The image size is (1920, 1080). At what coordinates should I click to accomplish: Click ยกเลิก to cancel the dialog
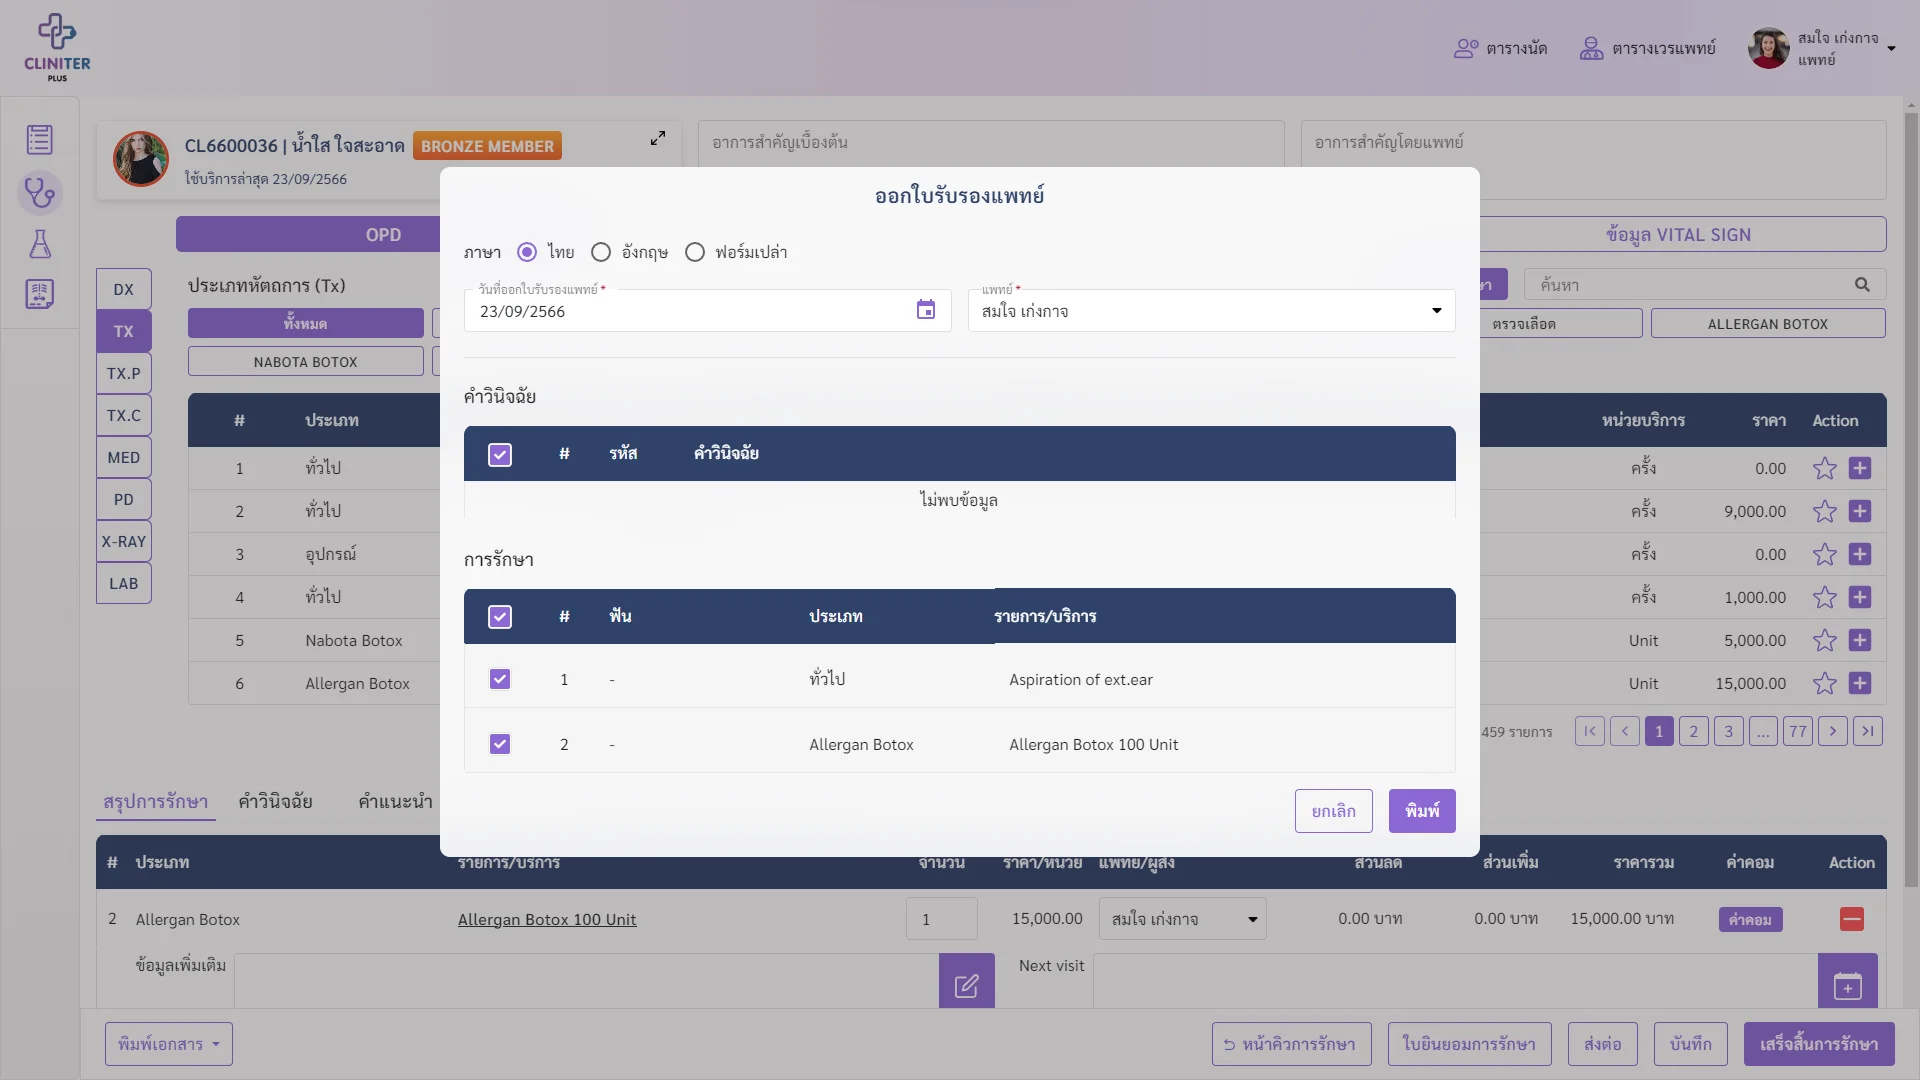click(x=1333, y=811)
